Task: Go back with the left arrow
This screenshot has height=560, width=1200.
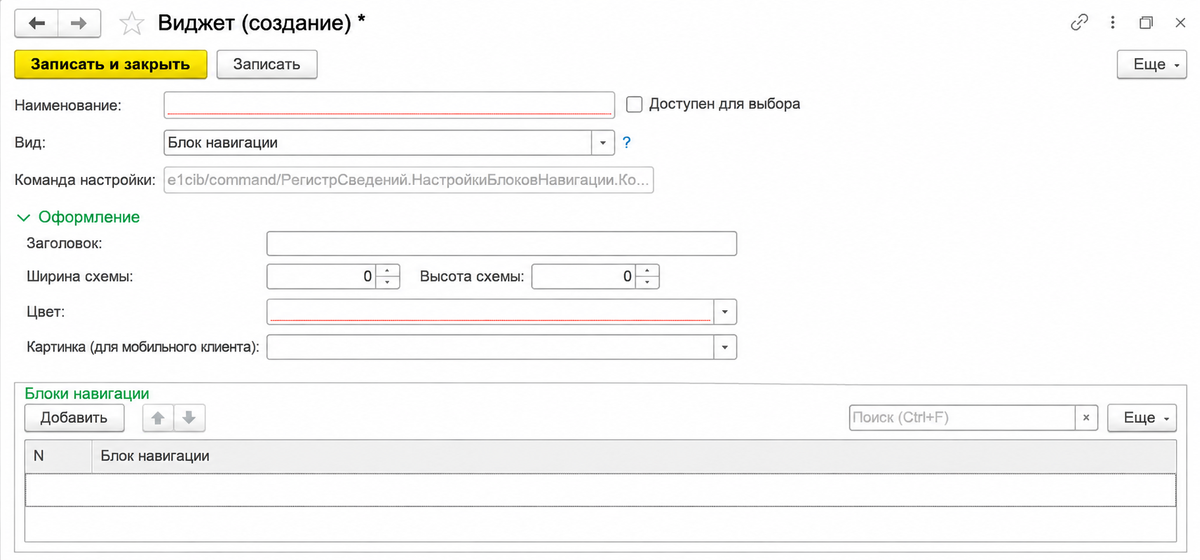Action: (x=38, y=23)
